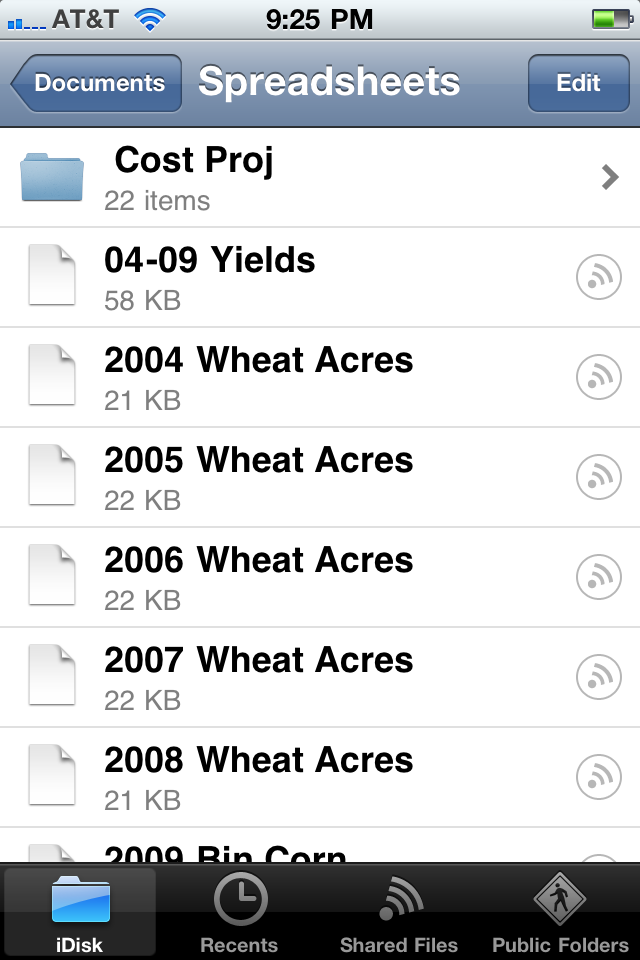Click the Cost Proj folder icon

point(52,178)
